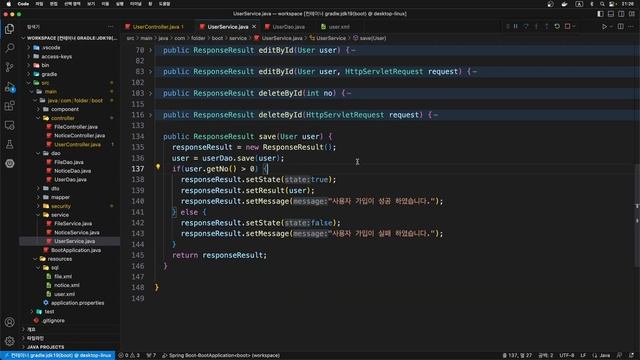Expand folded editById(User user) method at line 70

pyautogui.click(x=150, y=50)
